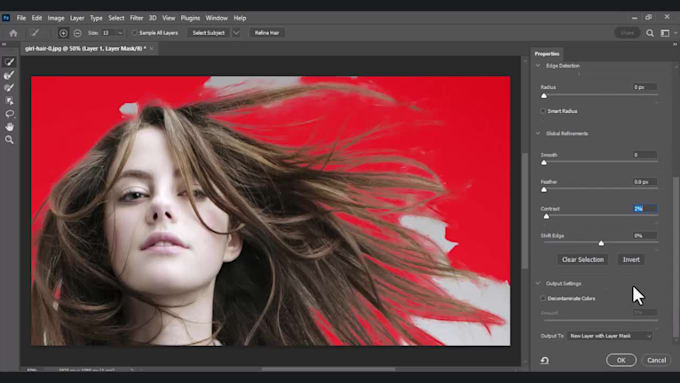This screenshot has height=383, width=680.
Task: Open the Output To dropdown
Action: [610, 336]
